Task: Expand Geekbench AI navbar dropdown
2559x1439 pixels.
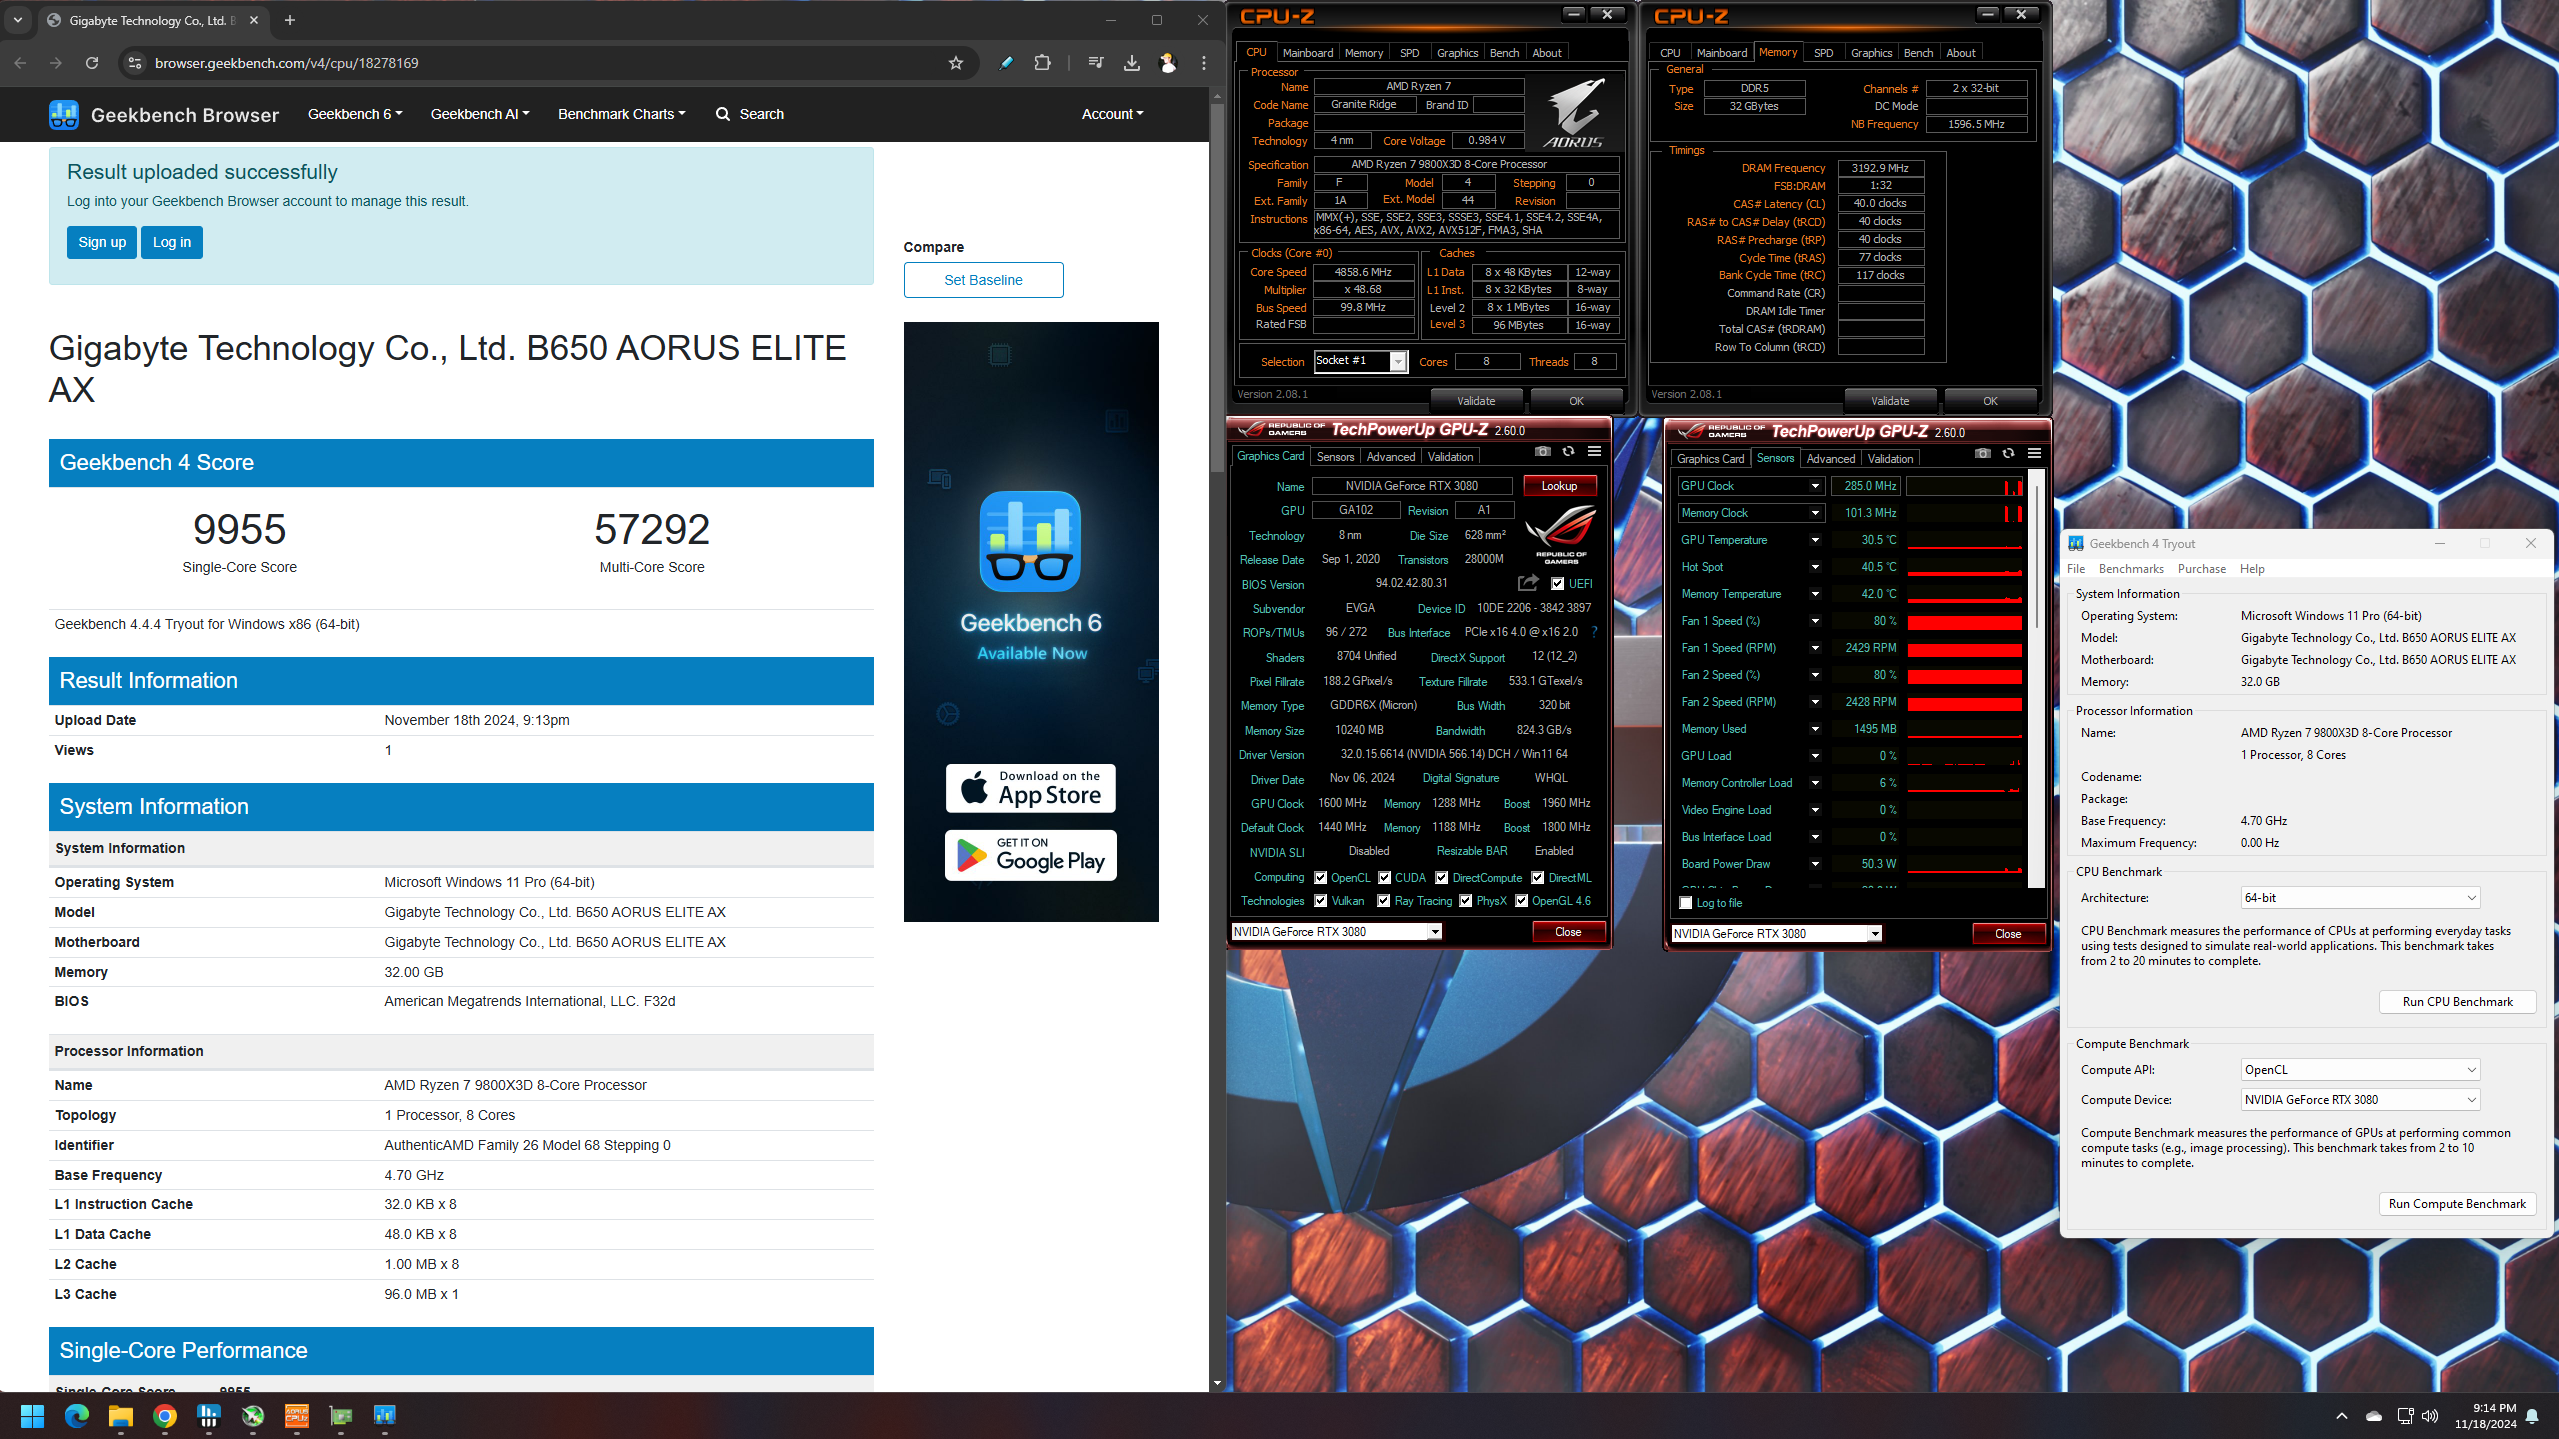Action: 480,114
